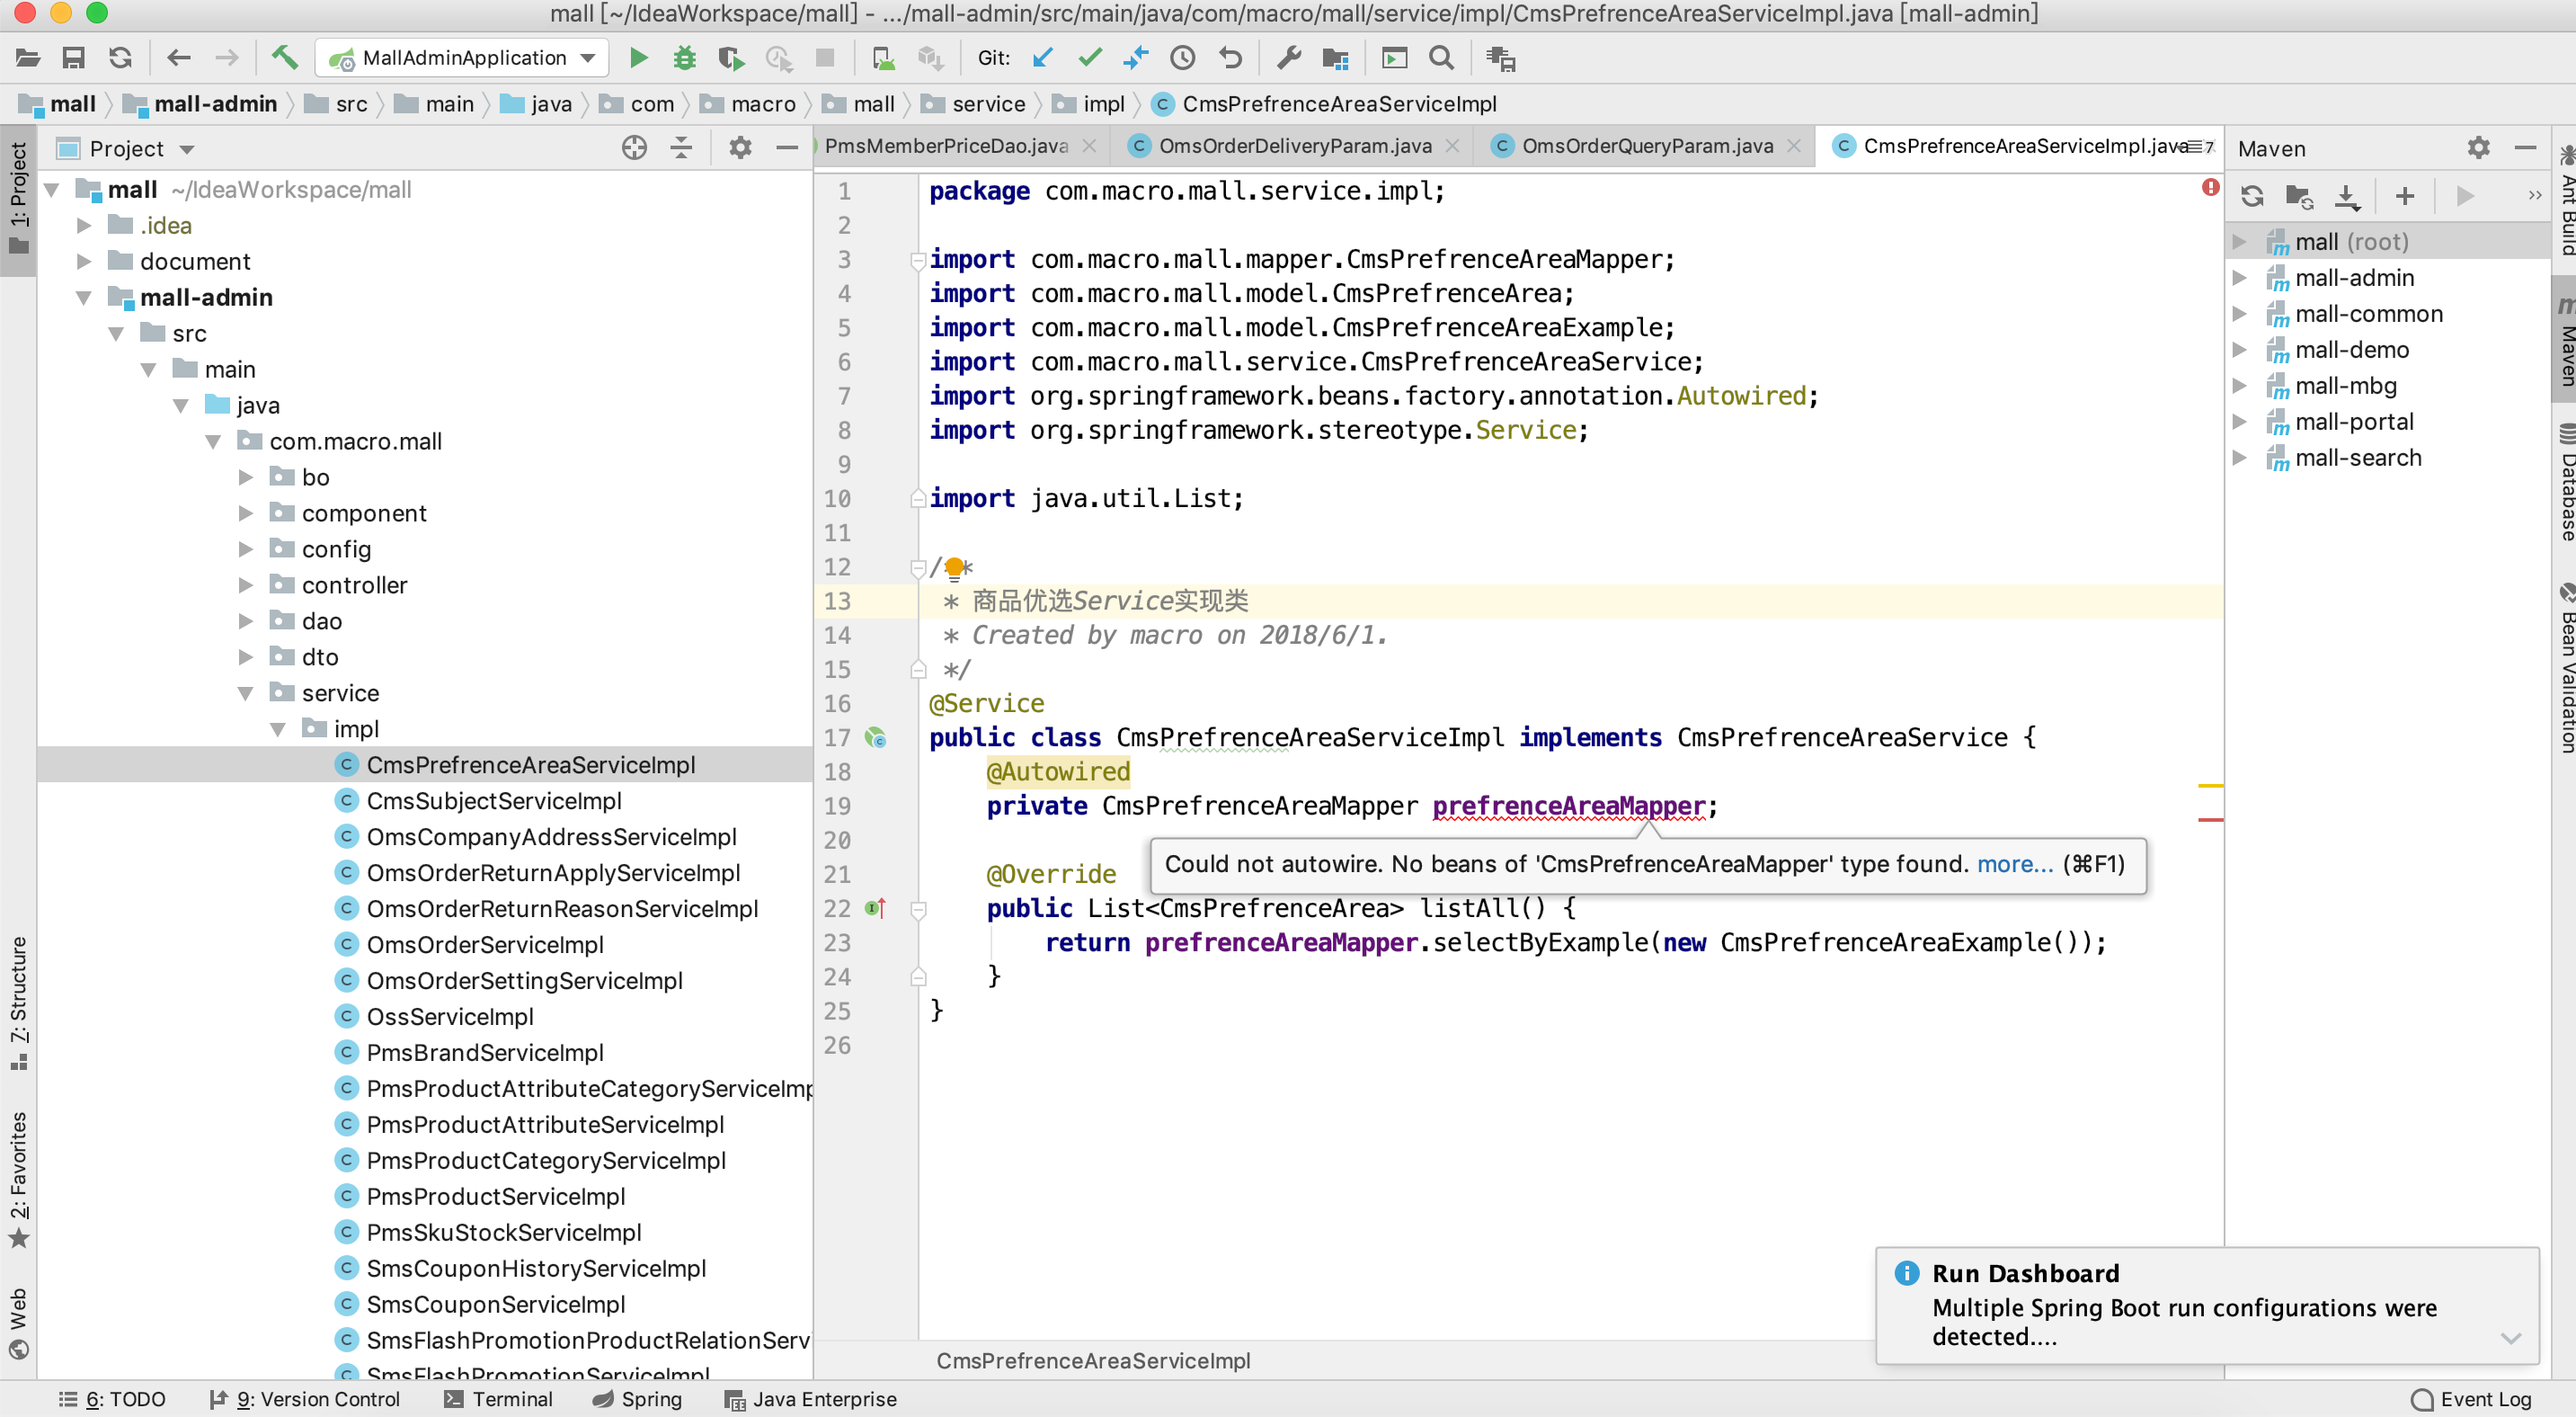Run MallAdminApplication with the green play icon
The width and height of the screenshot is (2576, 1417).
pyautogui.click(x=638, y=58)
